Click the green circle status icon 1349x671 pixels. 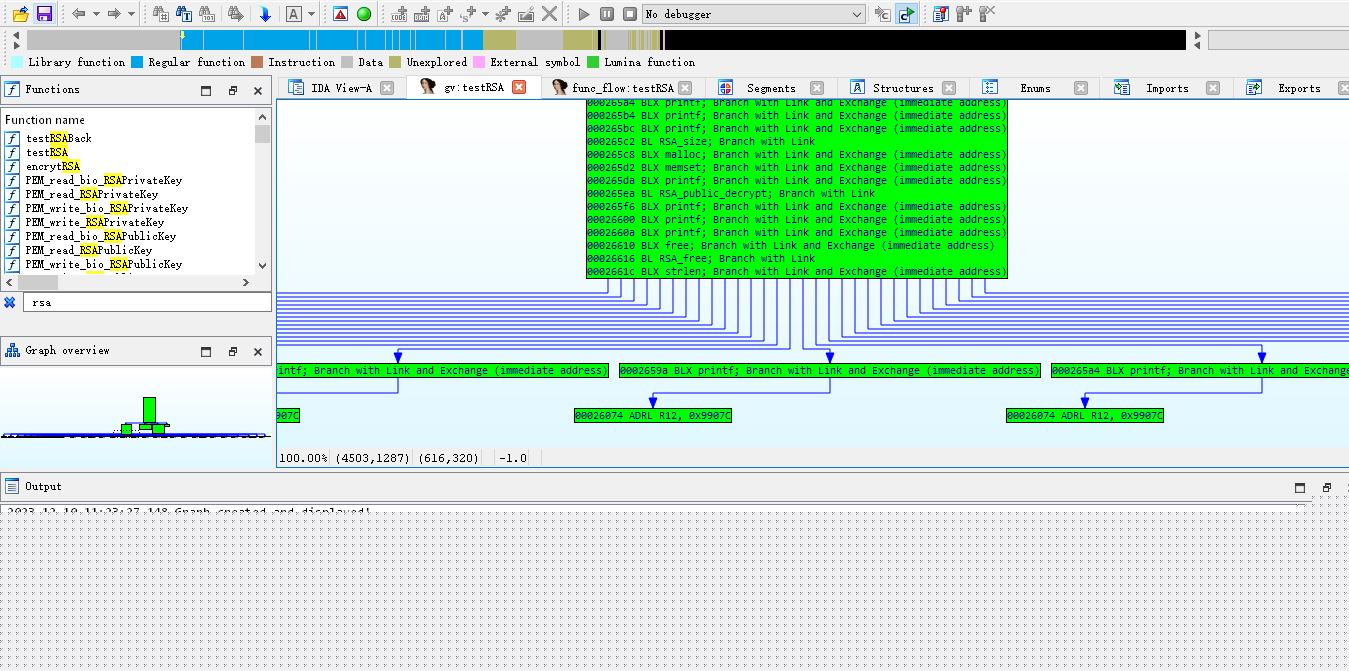(x=364, y=14)
